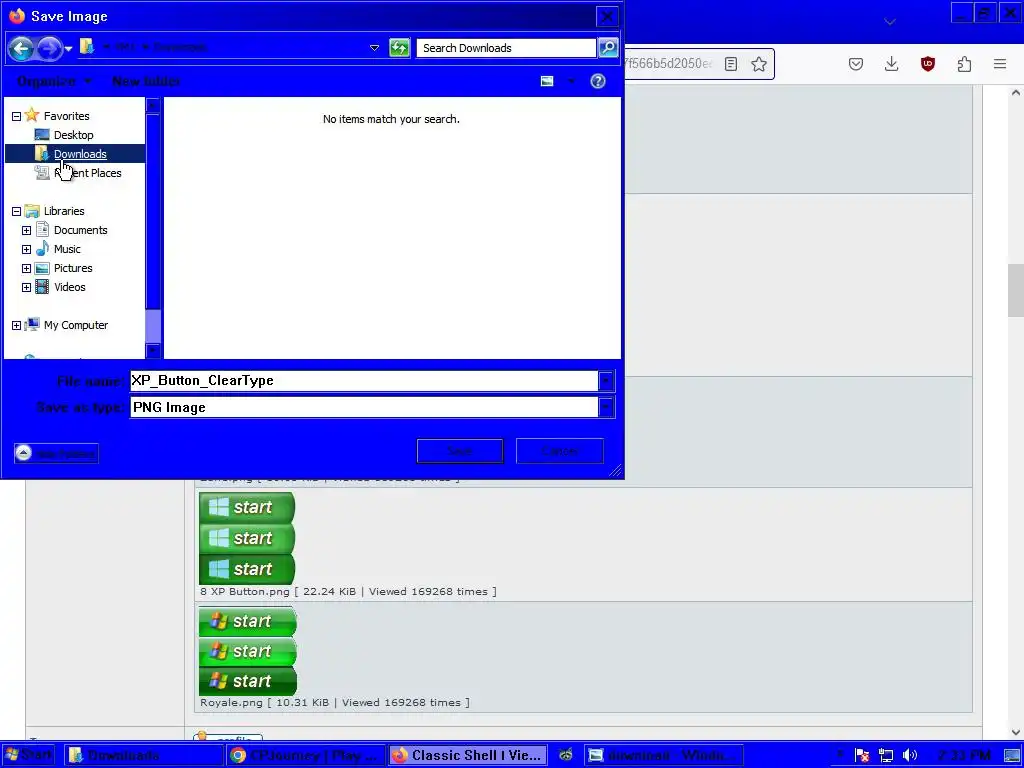Expand the Music library node
The image size is (1024, 768).
click(26, 249)
